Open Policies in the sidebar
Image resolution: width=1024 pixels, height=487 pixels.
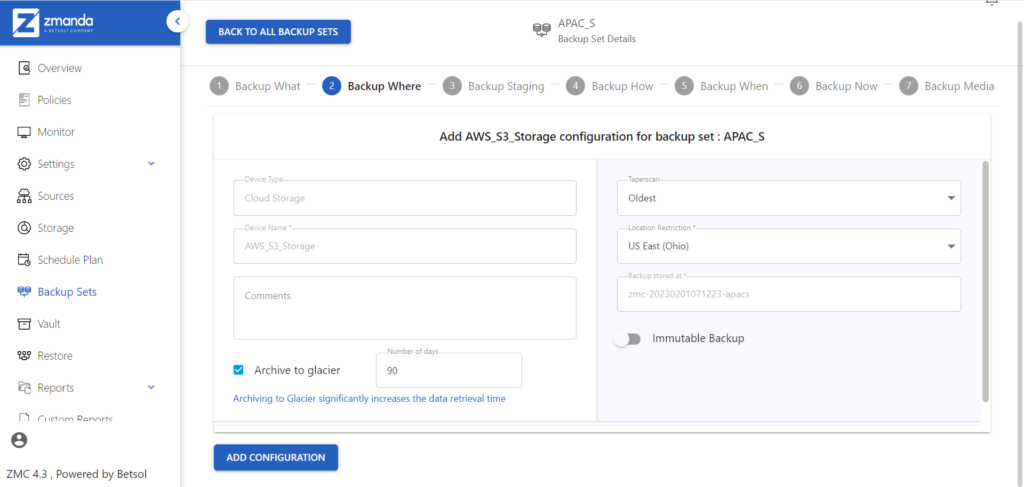click(54, 100)
